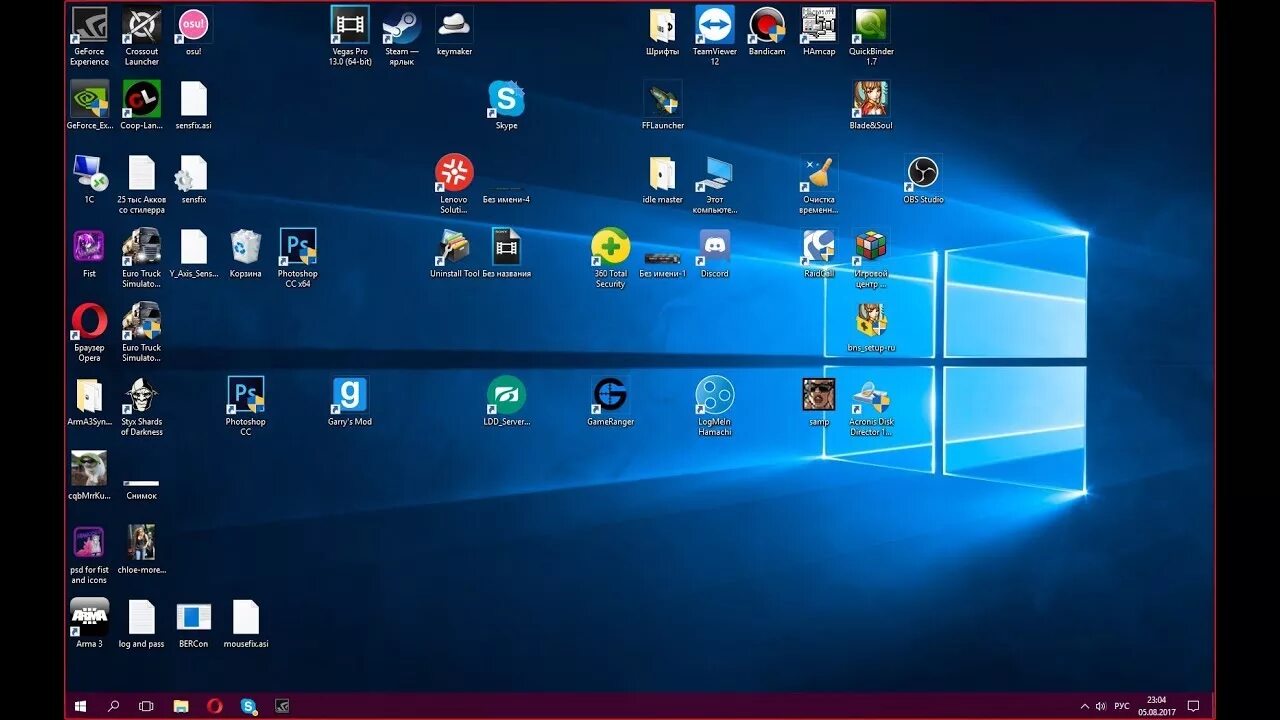Viewport: 1280px width, 720px height.
Task: Launch Opera from the taskbar
Action: 214,705
